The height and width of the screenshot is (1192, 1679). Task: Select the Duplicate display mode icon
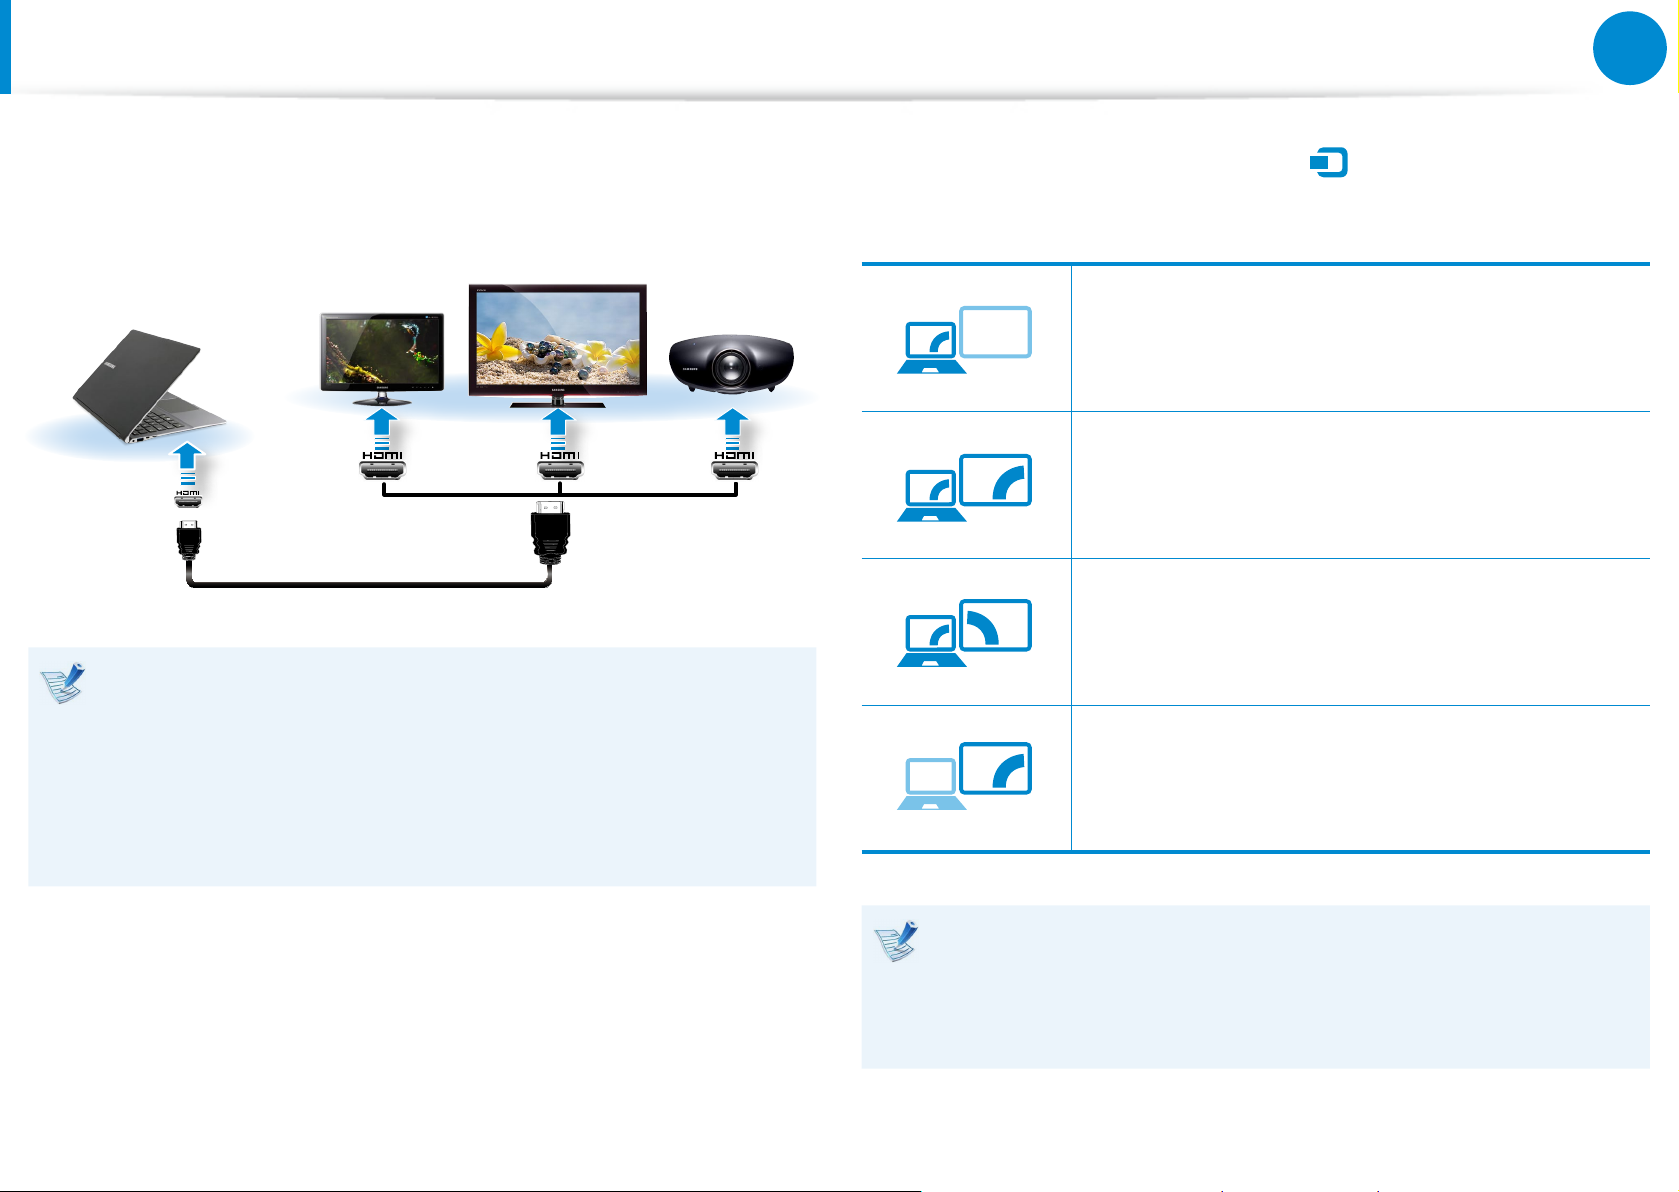(x=964, y=487)
